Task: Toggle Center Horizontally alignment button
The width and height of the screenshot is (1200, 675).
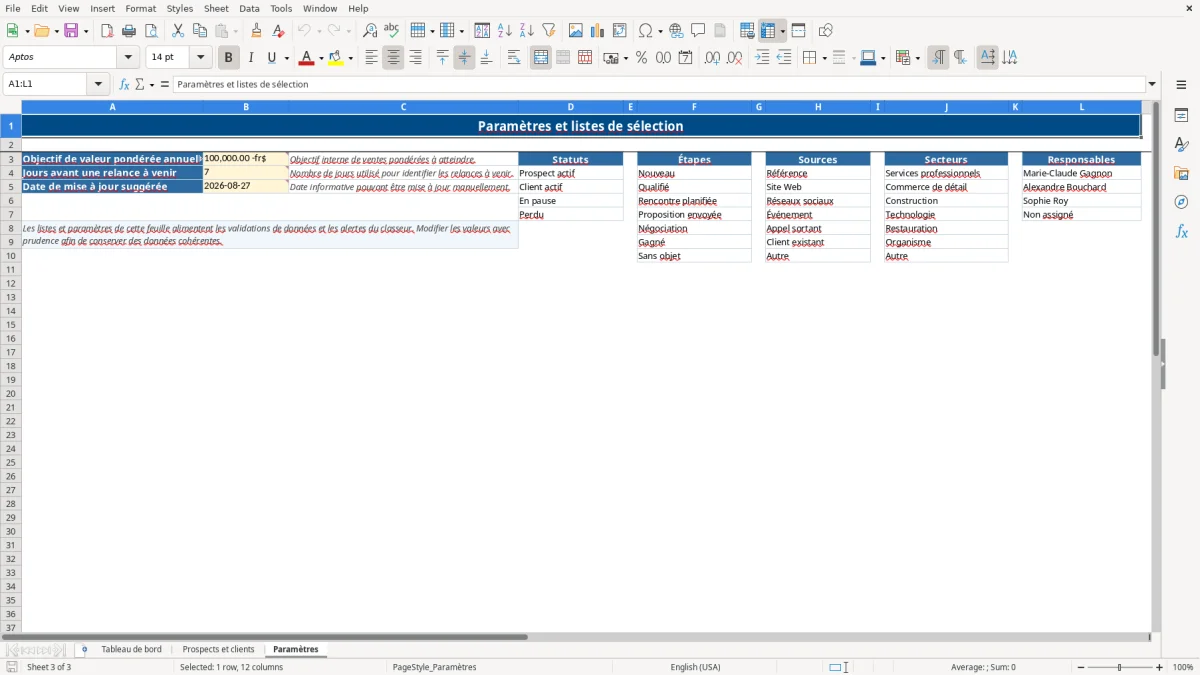Action: pyautogui.click(x=393, y=58)
